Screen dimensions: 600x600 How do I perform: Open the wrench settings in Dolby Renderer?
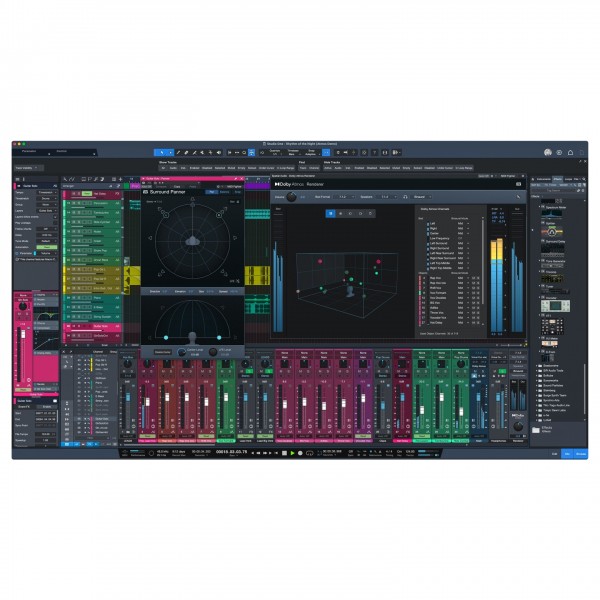pos(518,197)
